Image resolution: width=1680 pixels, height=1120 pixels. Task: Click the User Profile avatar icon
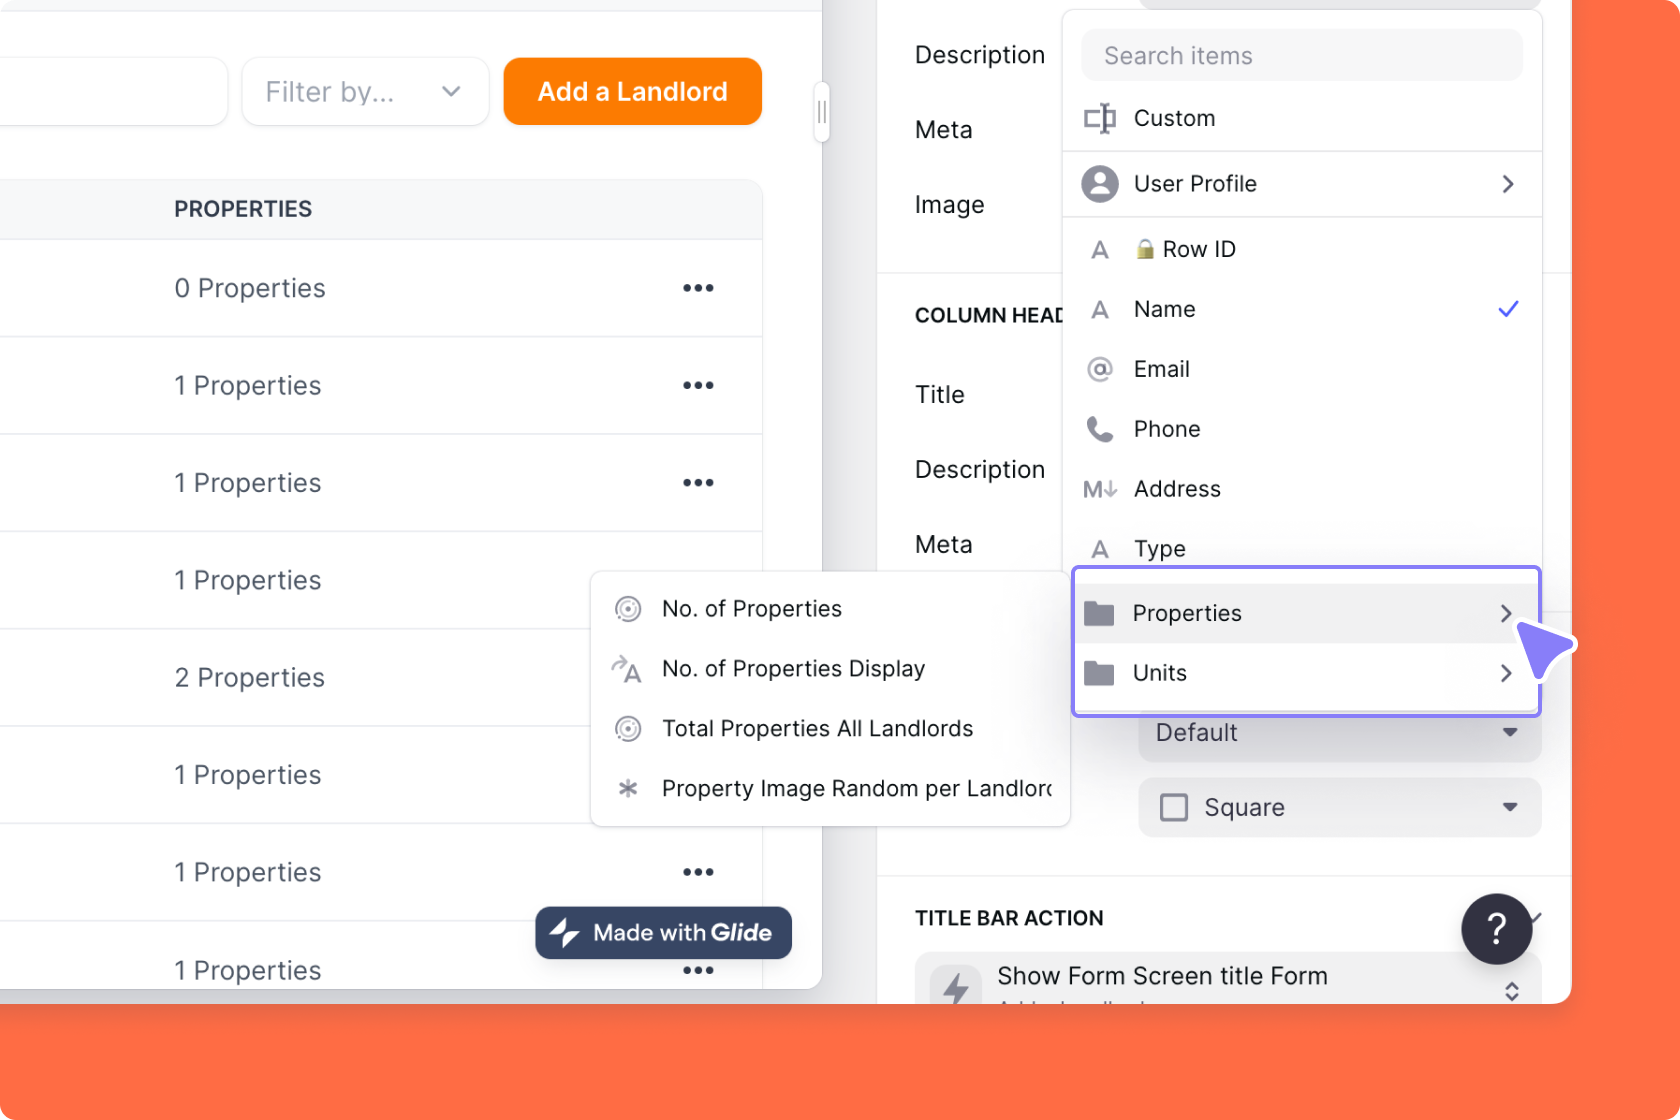point(1100,184)
